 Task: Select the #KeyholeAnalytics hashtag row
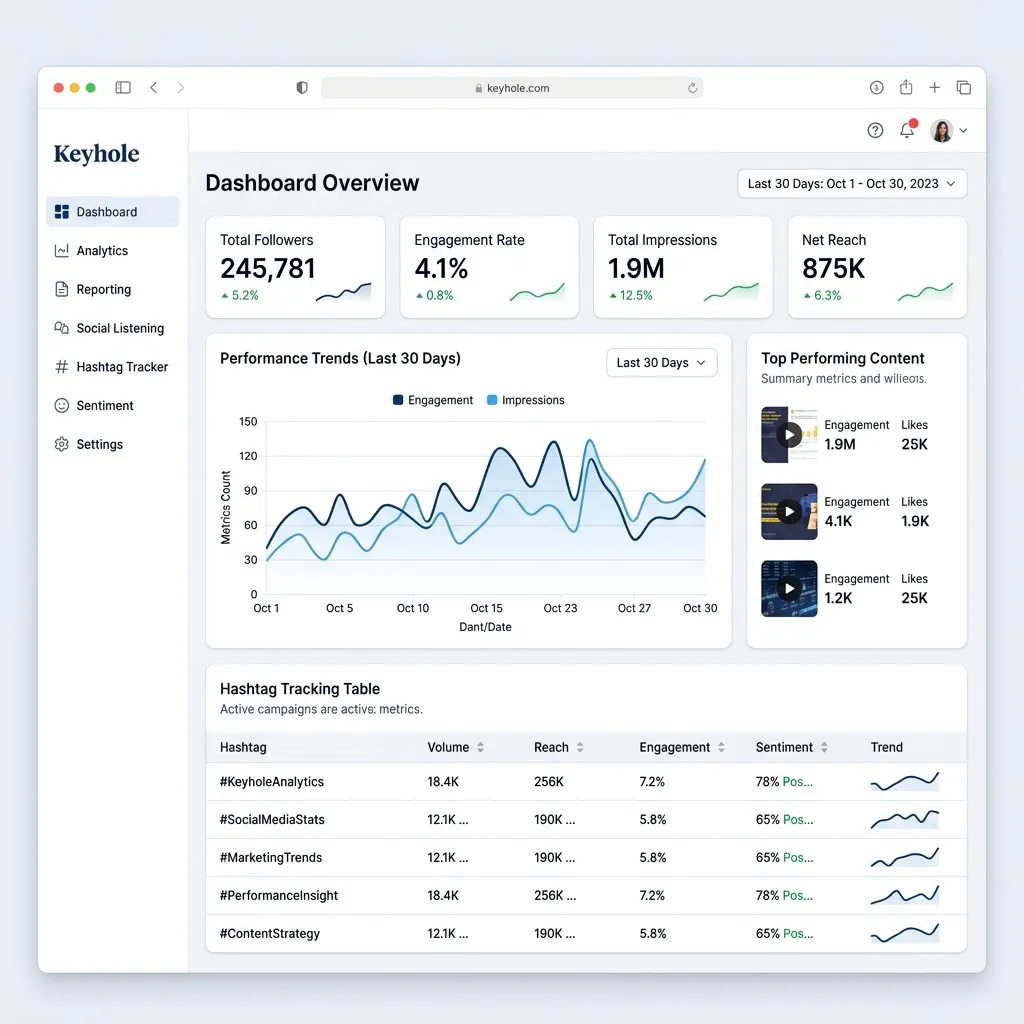coord(586,782)
